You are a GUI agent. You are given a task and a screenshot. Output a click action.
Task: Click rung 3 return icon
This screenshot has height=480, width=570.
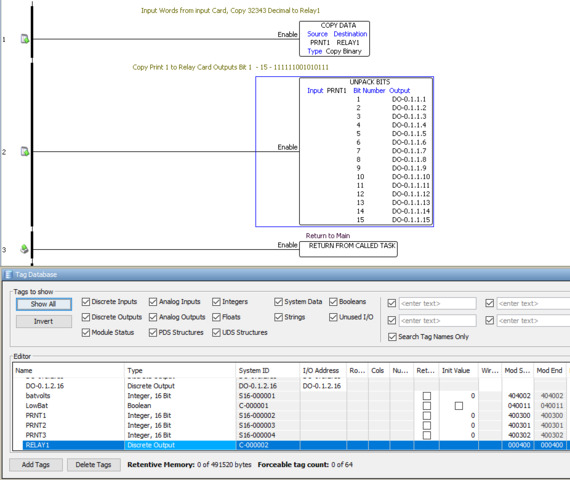(x=24, y=249)
